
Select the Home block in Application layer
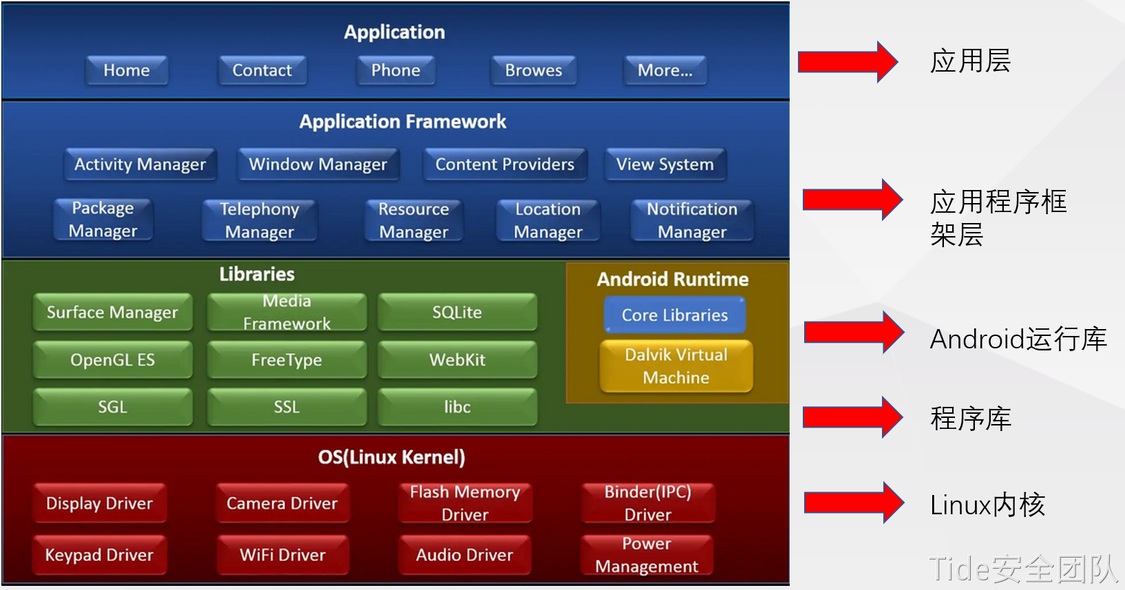point(126,70)
